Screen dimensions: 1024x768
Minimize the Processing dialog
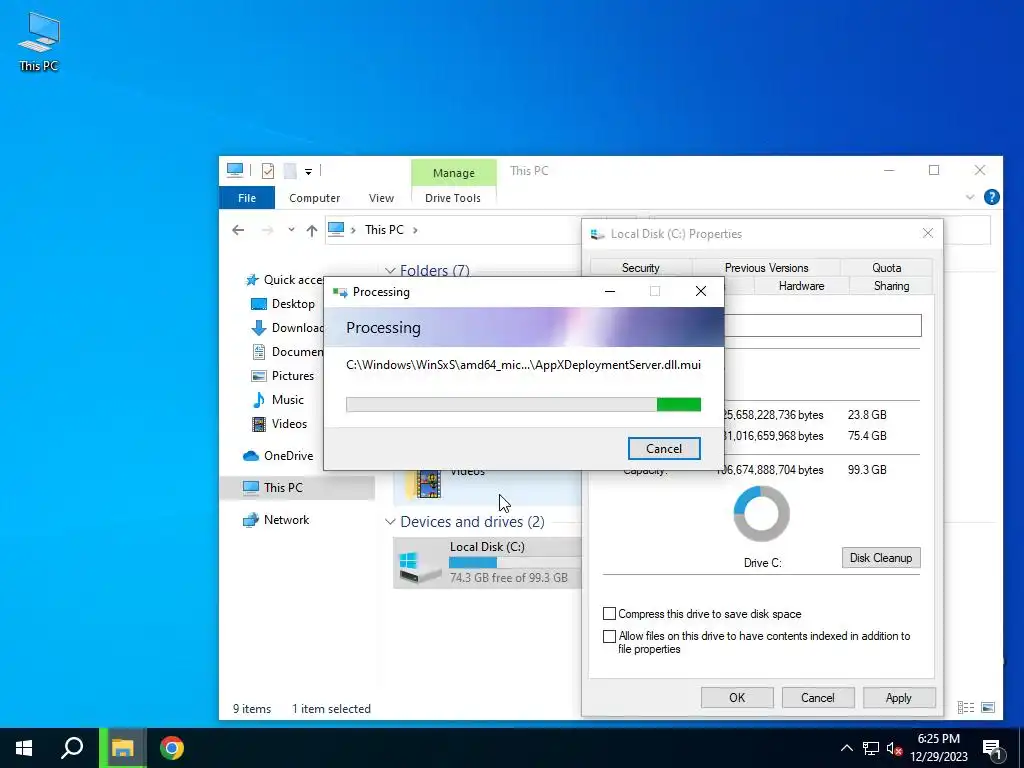point(609,291)
